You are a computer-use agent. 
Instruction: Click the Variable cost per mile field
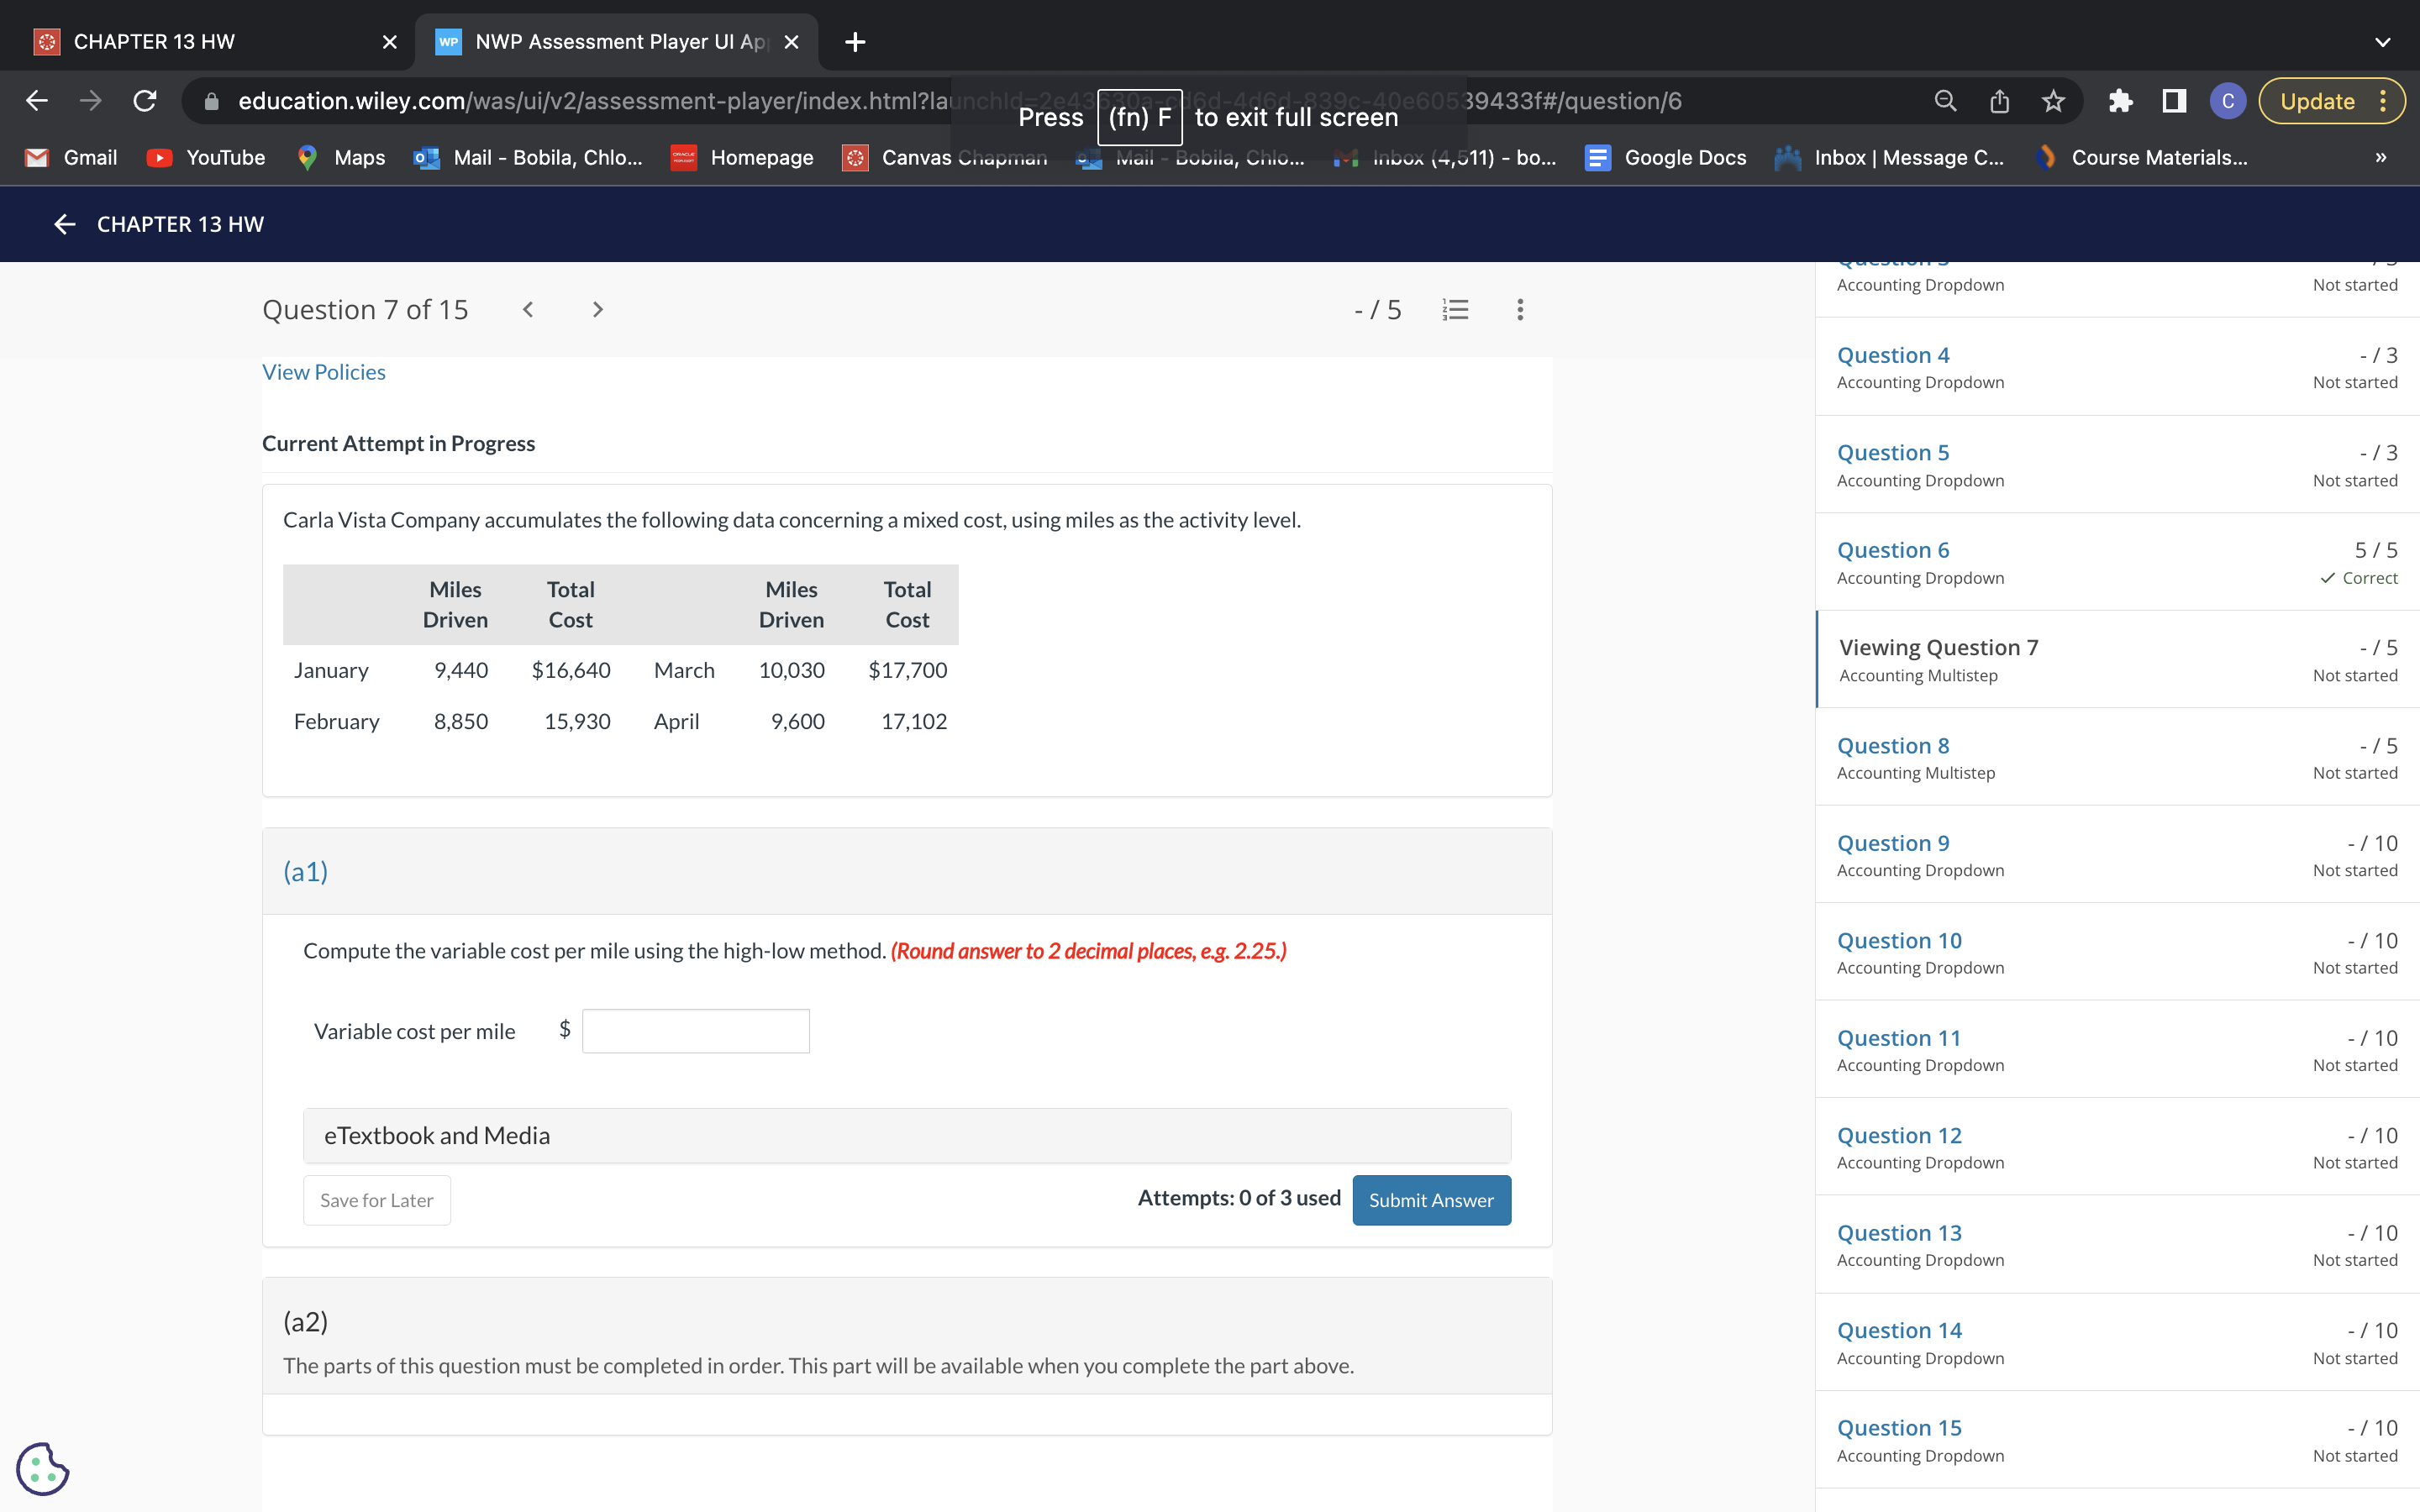(695, 1031)
